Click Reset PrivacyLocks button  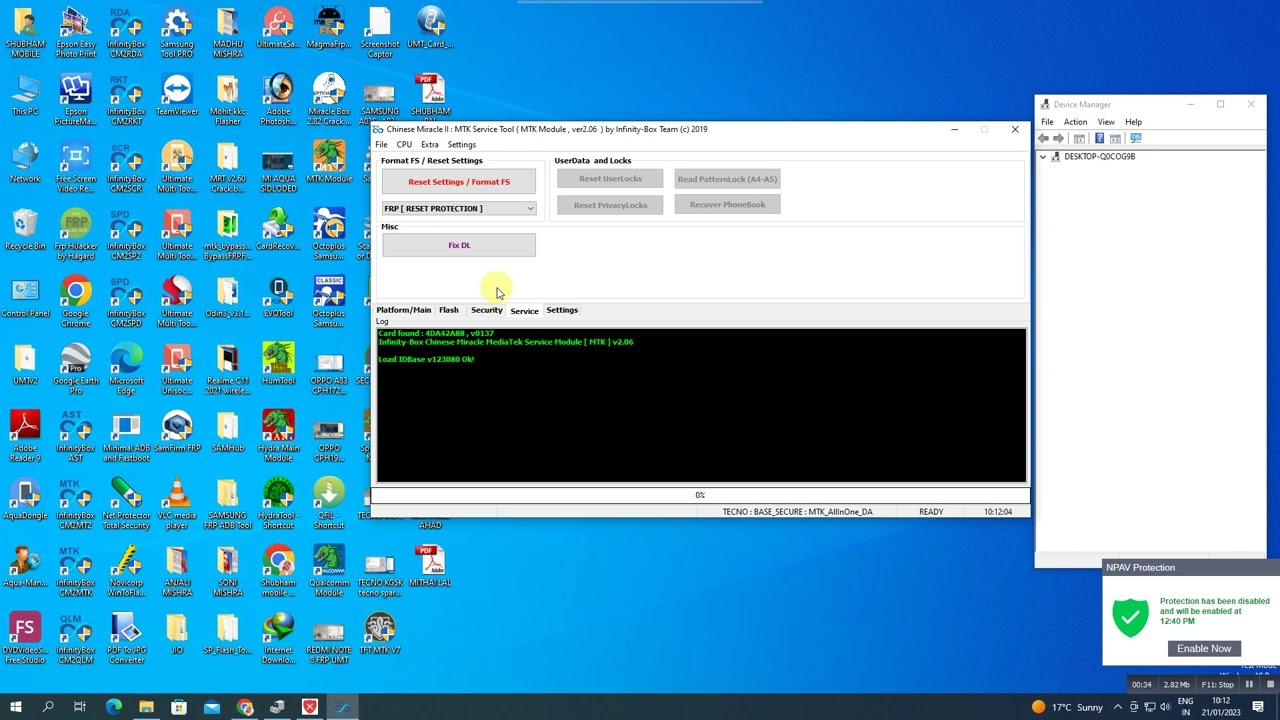click(610, 205)
